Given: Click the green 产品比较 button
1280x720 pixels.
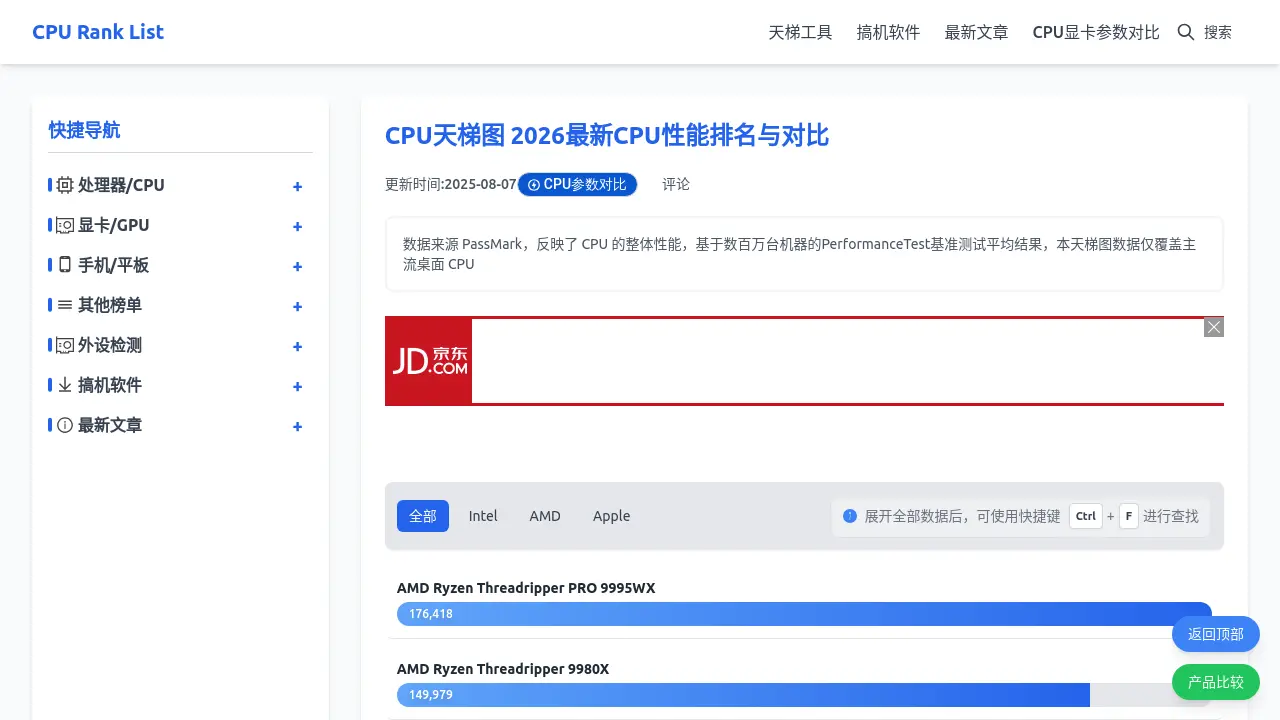Looking at the screenshot, I should click(1216, 682).
